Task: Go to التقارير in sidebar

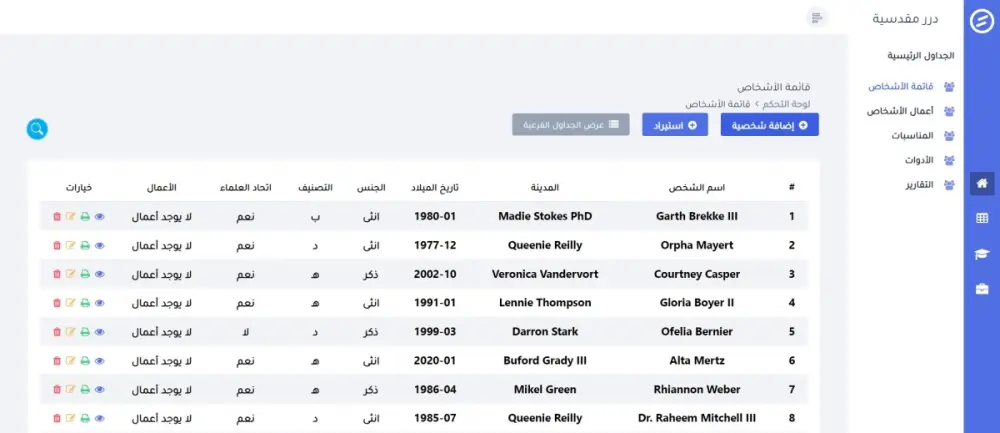Action: tap(917, 185)
